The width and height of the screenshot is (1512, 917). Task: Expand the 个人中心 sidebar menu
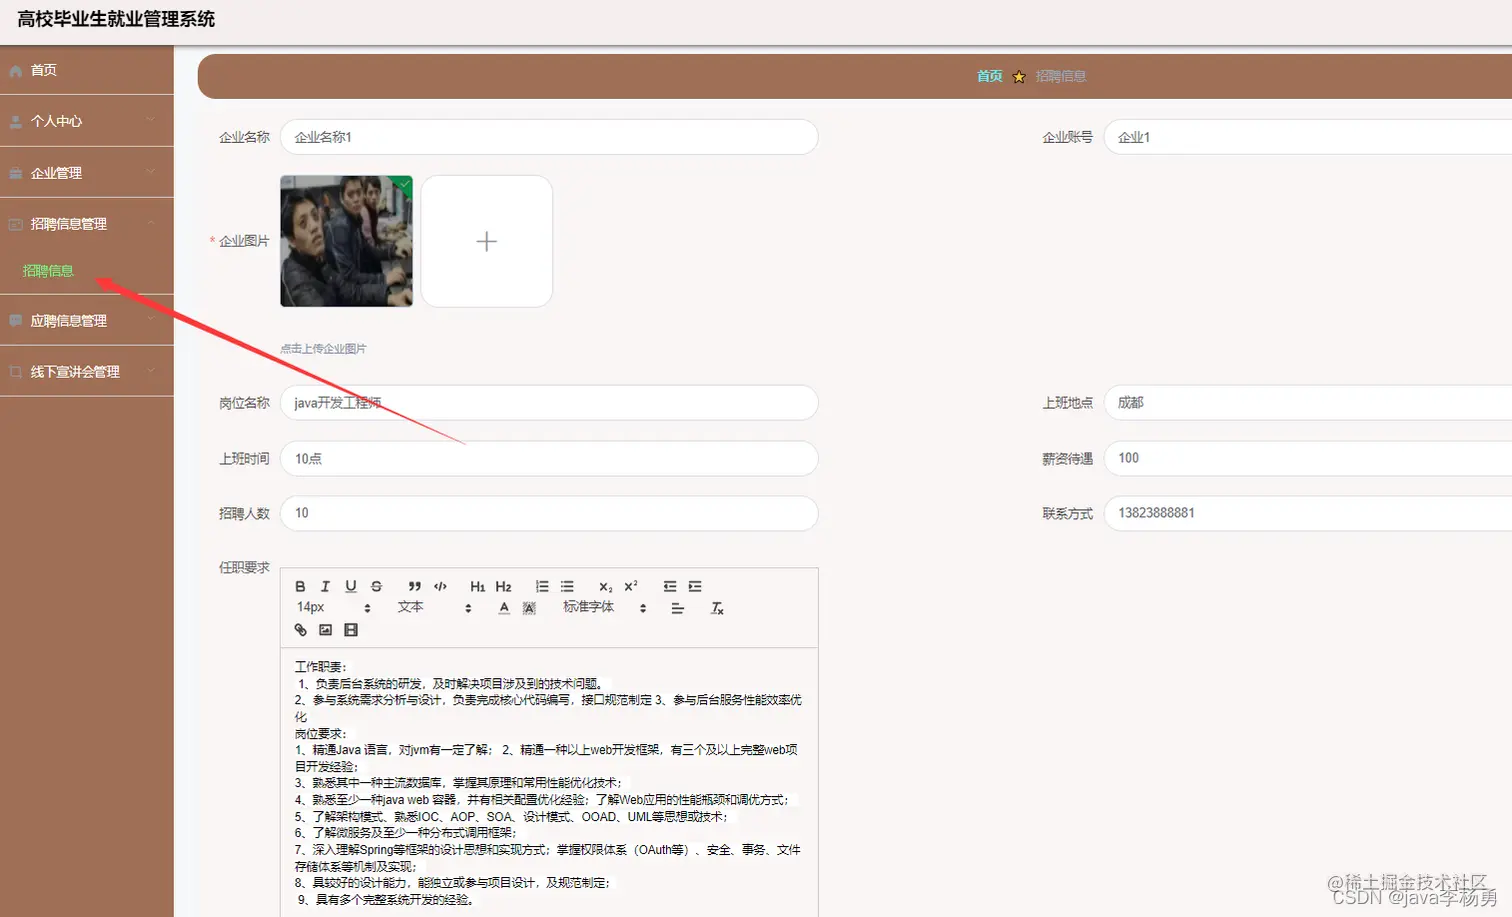tap(86, 121)
